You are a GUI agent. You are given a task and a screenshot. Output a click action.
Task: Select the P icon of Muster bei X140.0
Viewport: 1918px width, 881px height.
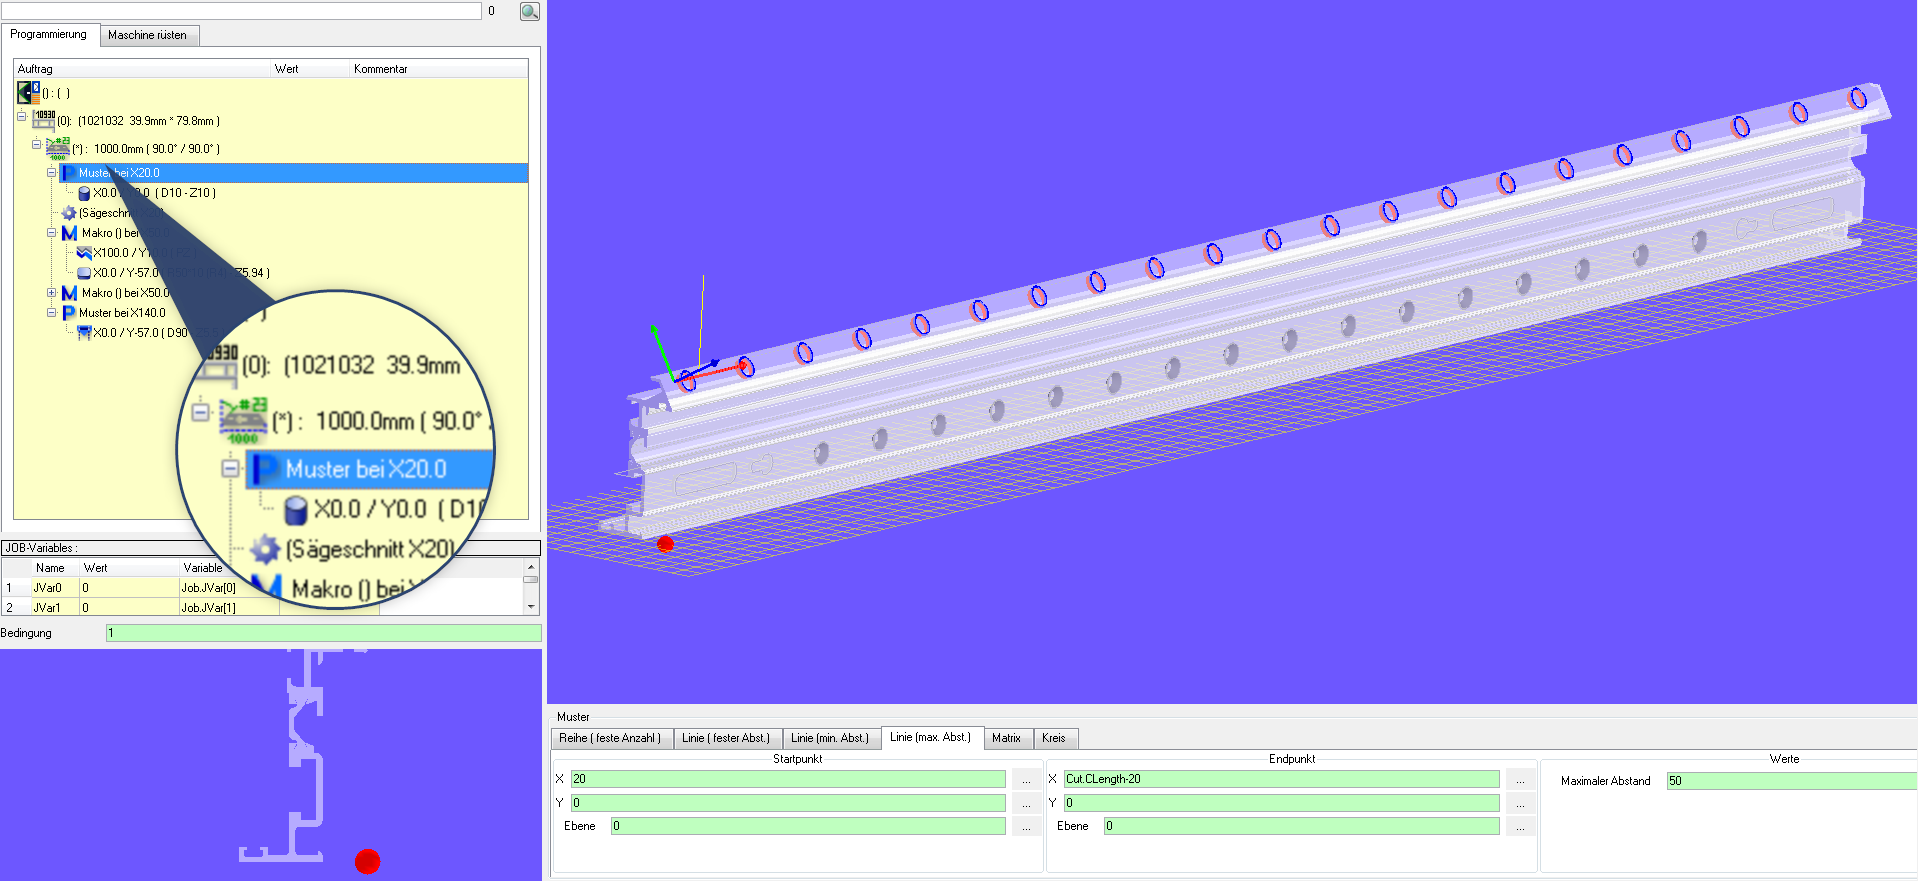point(69,313)
